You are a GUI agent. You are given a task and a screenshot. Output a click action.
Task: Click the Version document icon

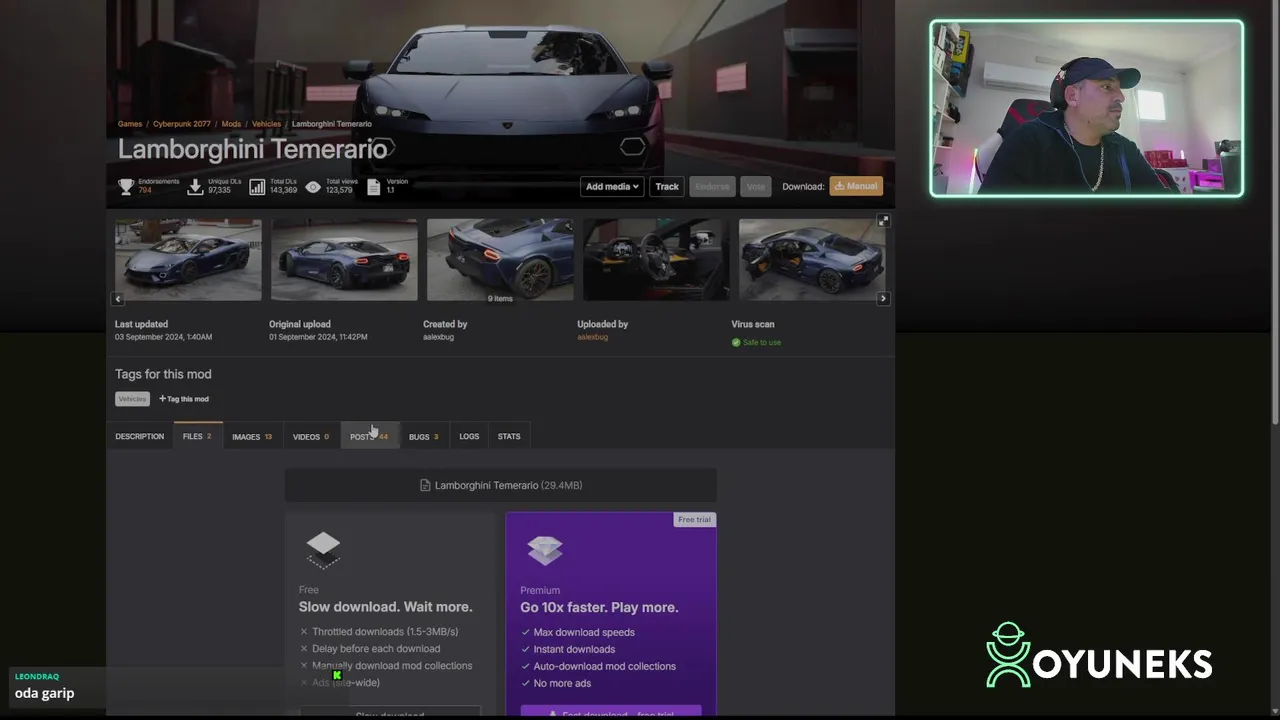(x=374, y=186)
